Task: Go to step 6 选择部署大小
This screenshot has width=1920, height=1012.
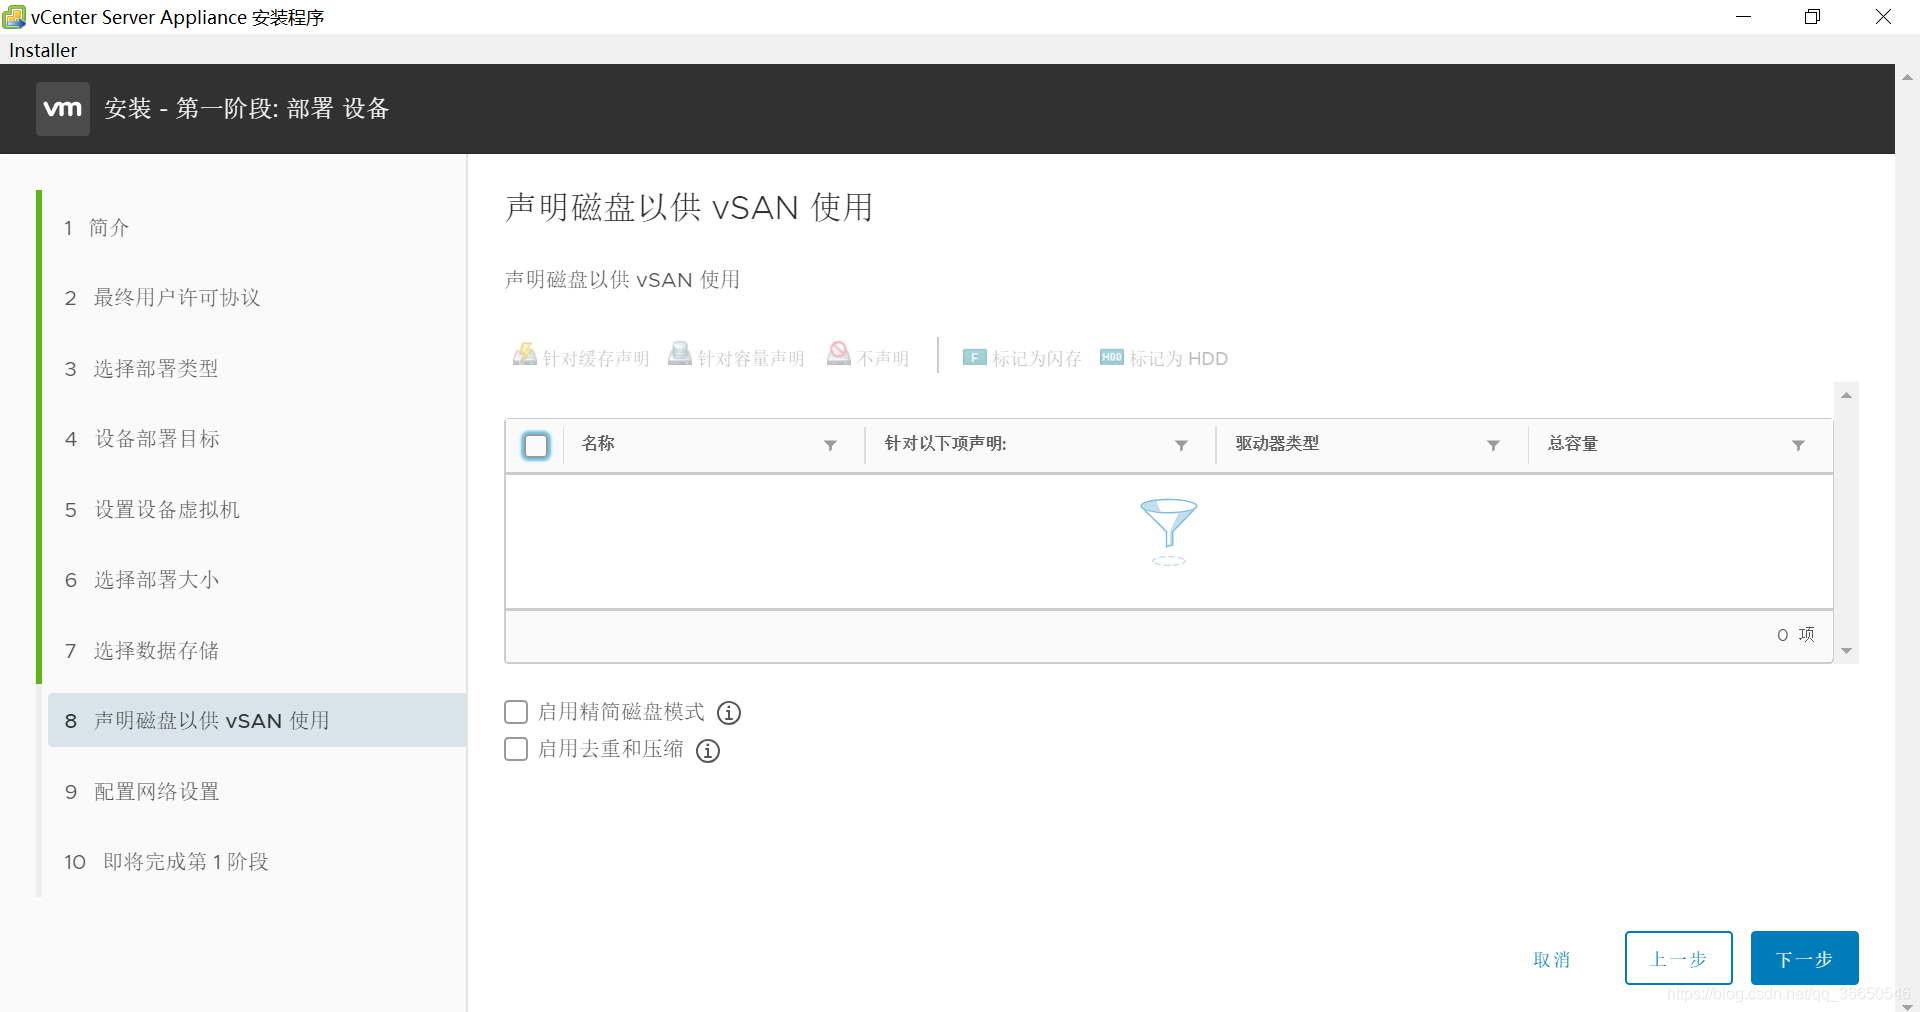Action: 141,580
